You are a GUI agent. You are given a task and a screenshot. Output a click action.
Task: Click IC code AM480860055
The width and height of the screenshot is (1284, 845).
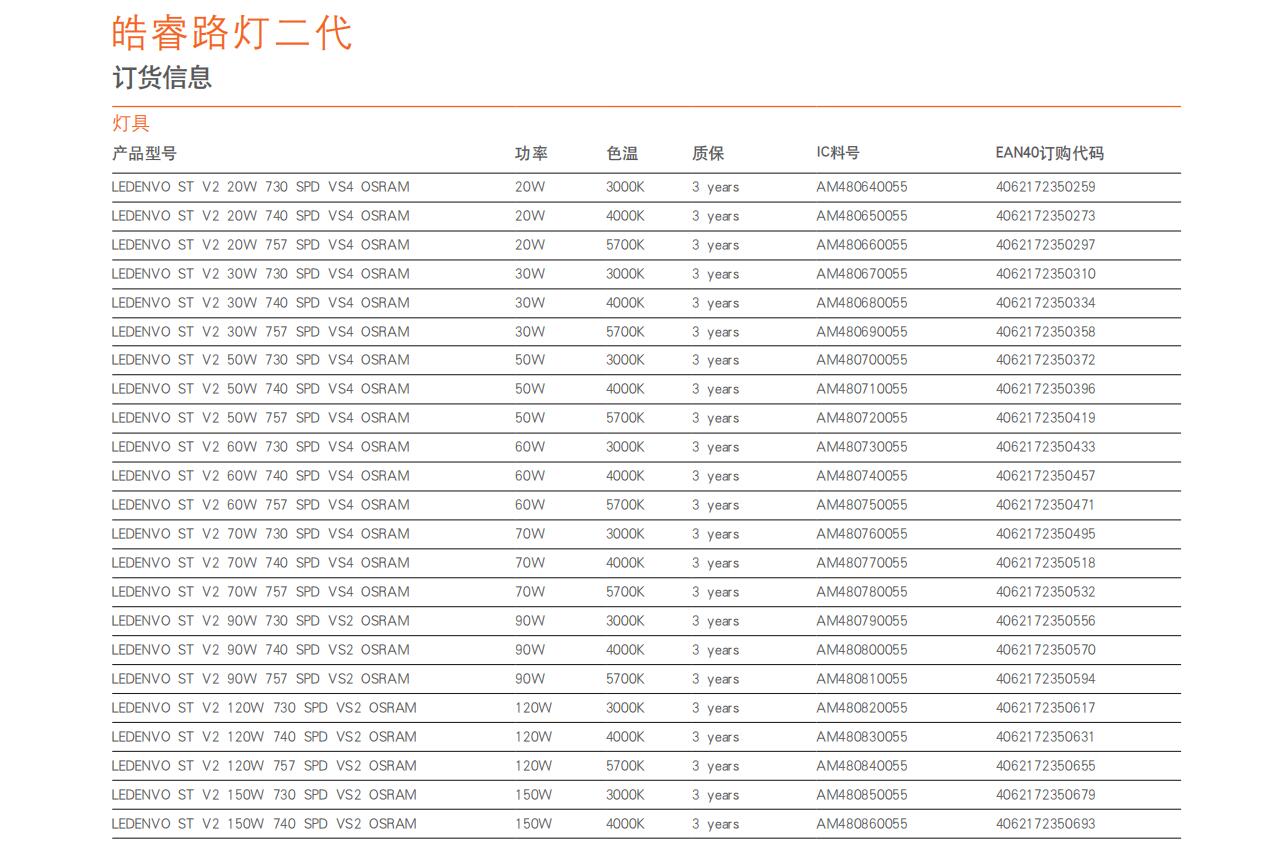coord(862,824)
